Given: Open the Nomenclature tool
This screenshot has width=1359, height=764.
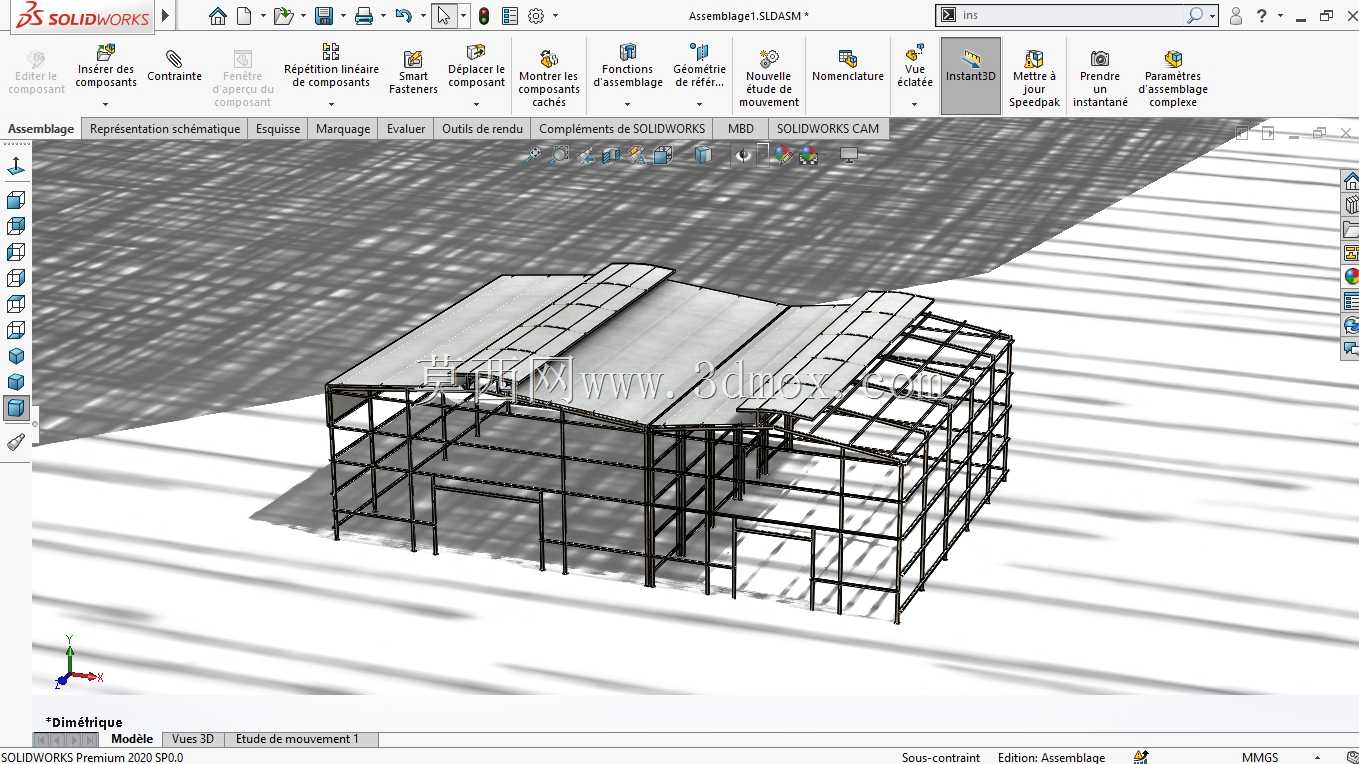Looking at the screenshot, I should (x=848, y=65).
